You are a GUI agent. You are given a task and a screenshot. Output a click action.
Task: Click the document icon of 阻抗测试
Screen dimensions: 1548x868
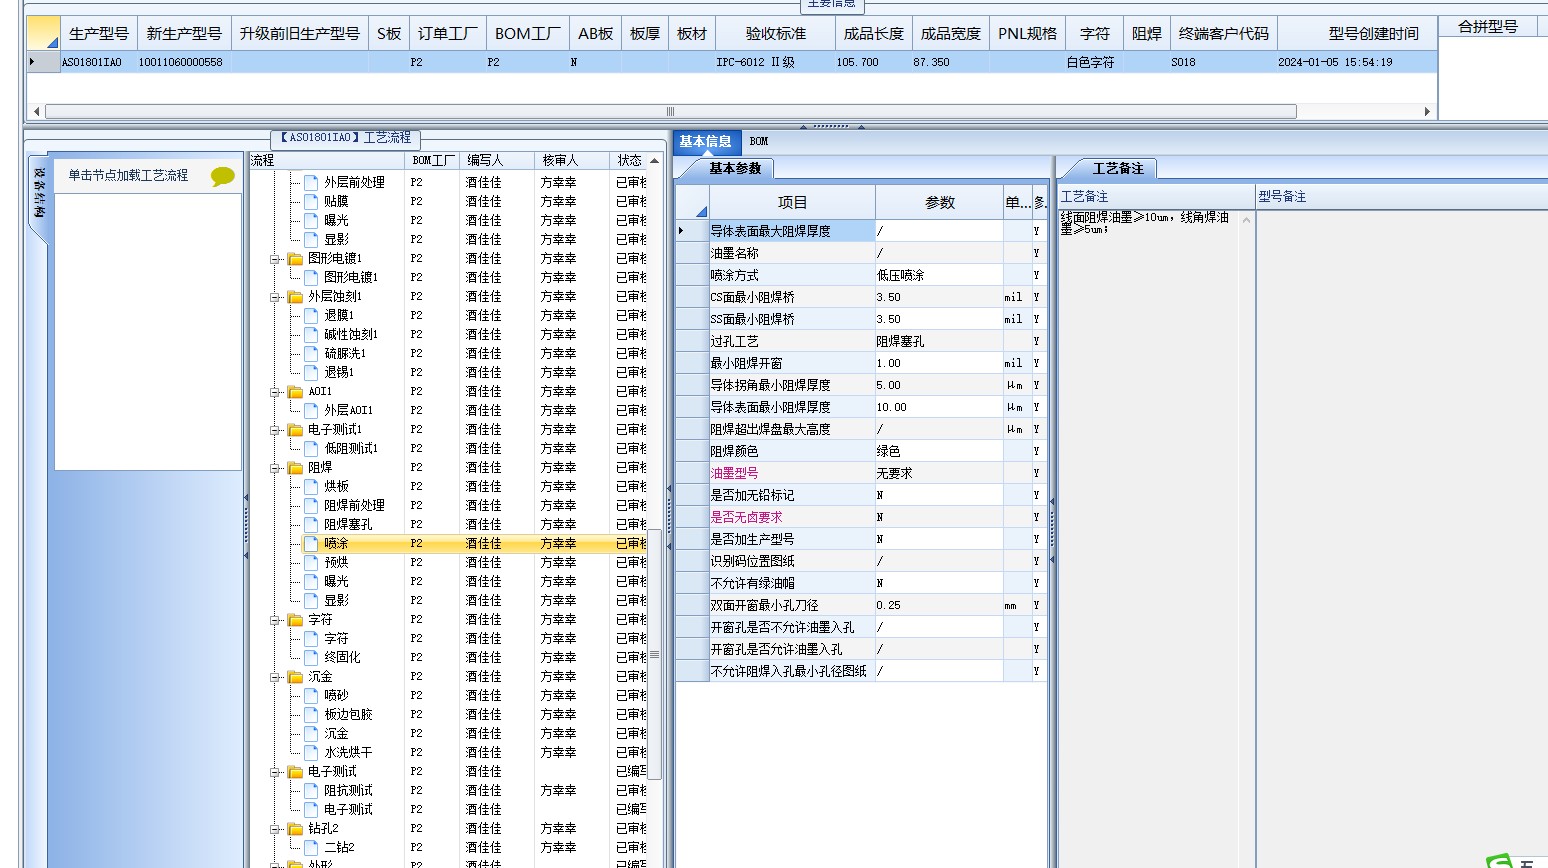click(x=311, y=790)
